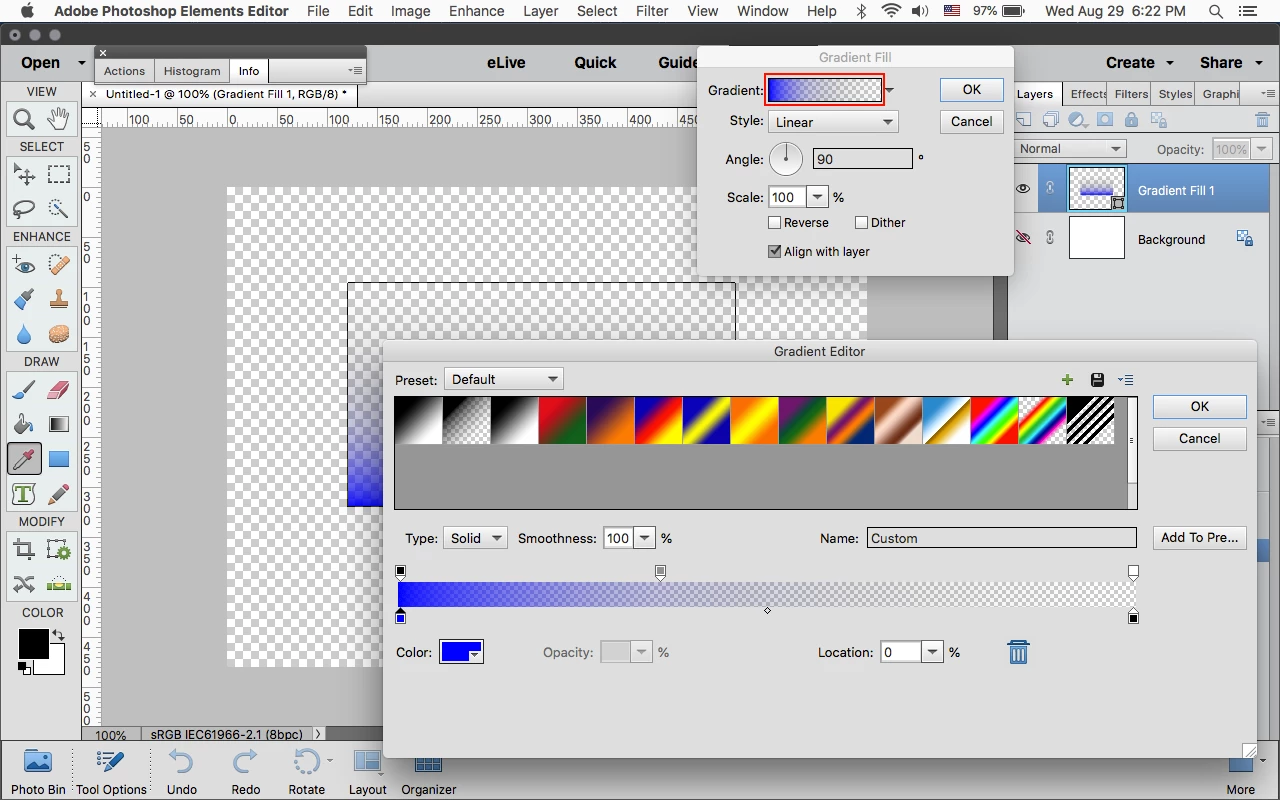Select the Content-Aware Move tool
This screenshot has height=800, width=1280.
pyautogui.click(x=24, y=584)
